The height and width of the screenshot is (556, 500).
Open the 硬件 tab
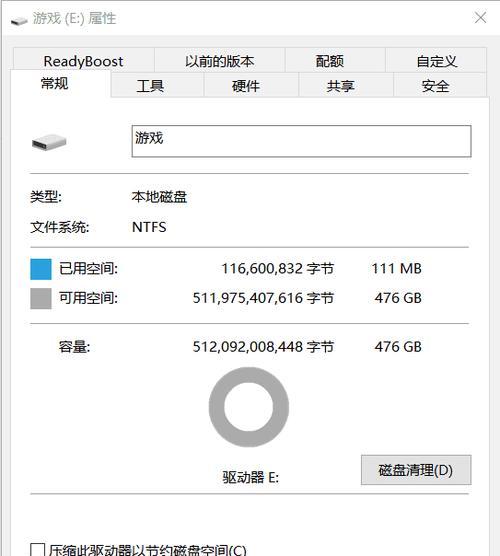pyautogui.click(x=246, y=85)
